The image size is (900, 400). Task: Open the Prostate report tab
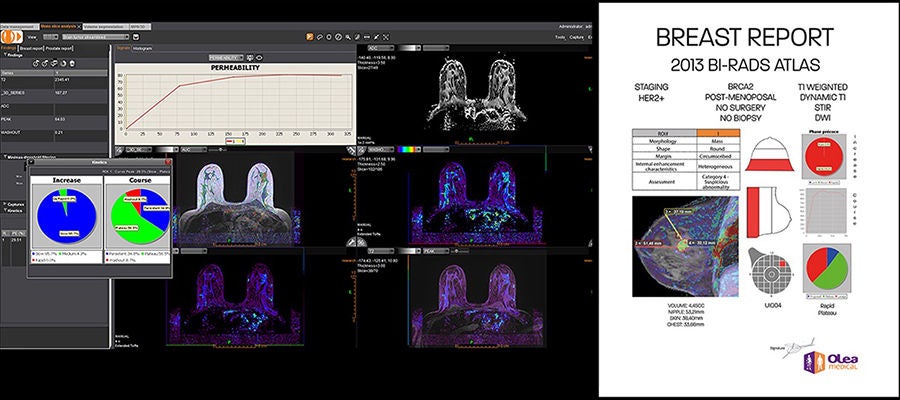(59, 48)
